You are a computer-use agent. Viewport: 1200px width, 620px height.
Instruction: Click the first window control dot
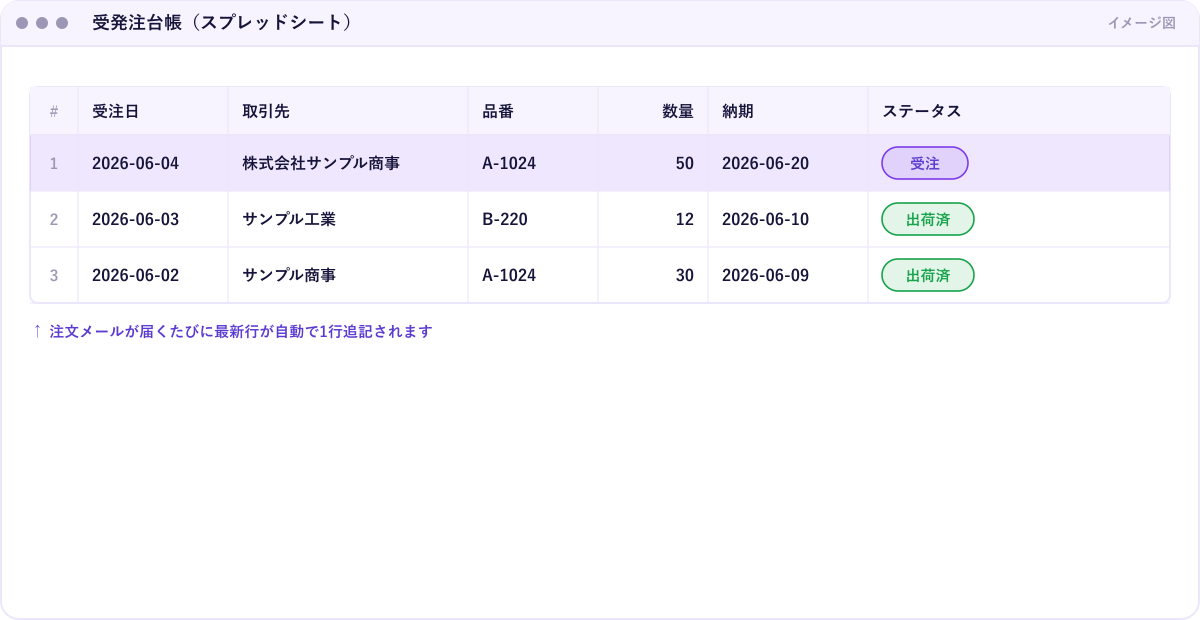pyautogui.click(x=22, y=23)
